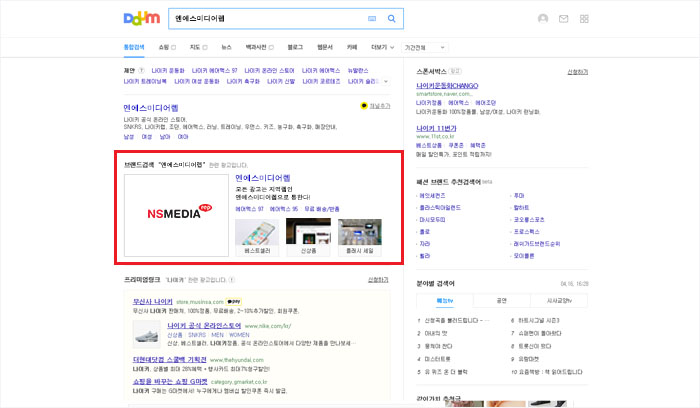Viewport: 700px width, 408px height.
Task: Click the 무료 배송/반품 link
Action: point(322,209)
